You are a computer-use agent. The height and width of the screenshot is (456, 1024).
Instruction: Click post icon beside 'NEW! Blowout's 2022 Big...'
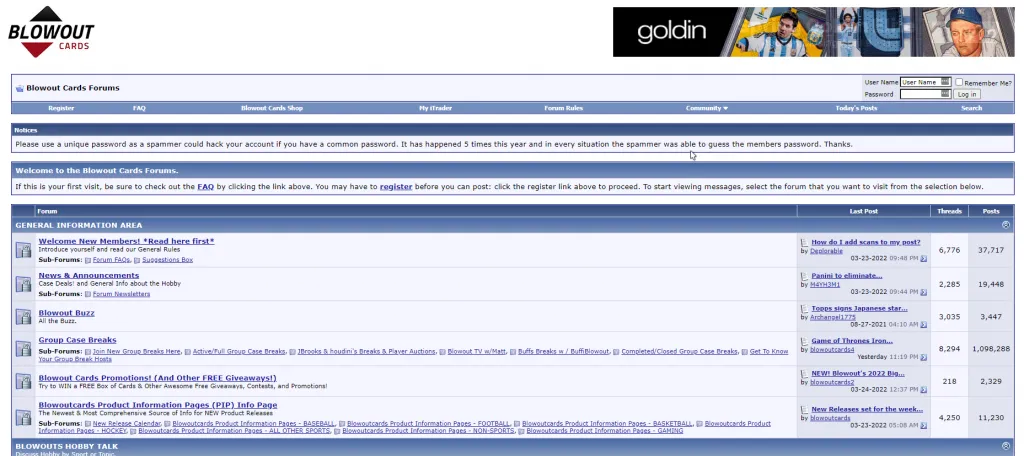tap(805, 374)
